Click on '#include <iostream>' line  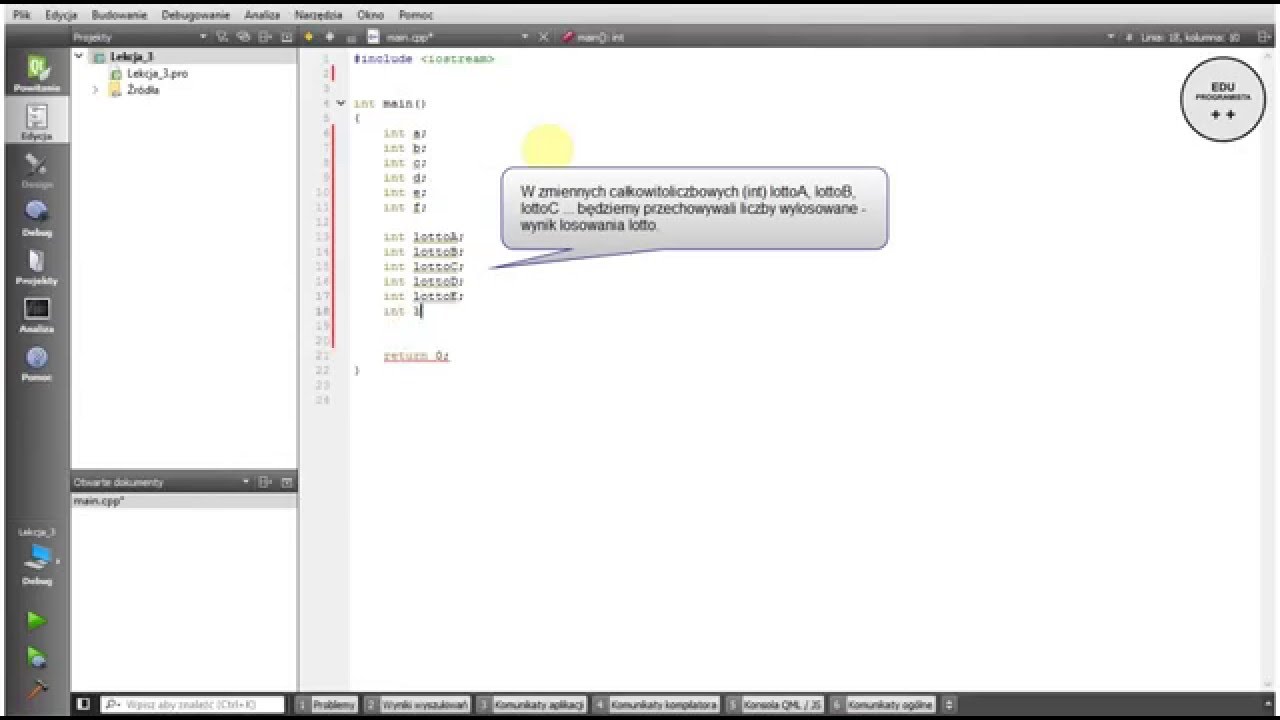(x=424, y=59)
